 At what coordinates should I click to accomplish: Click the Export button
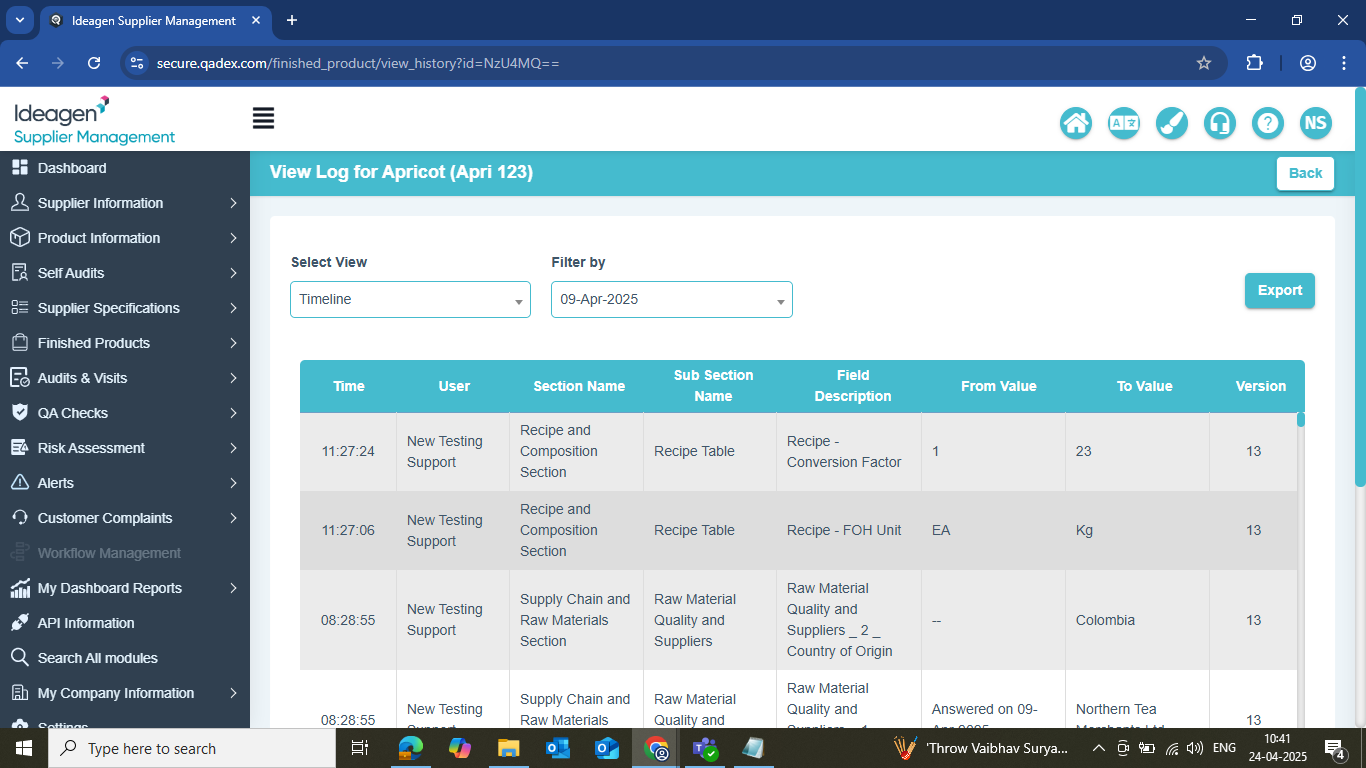tap(1280, 290)
